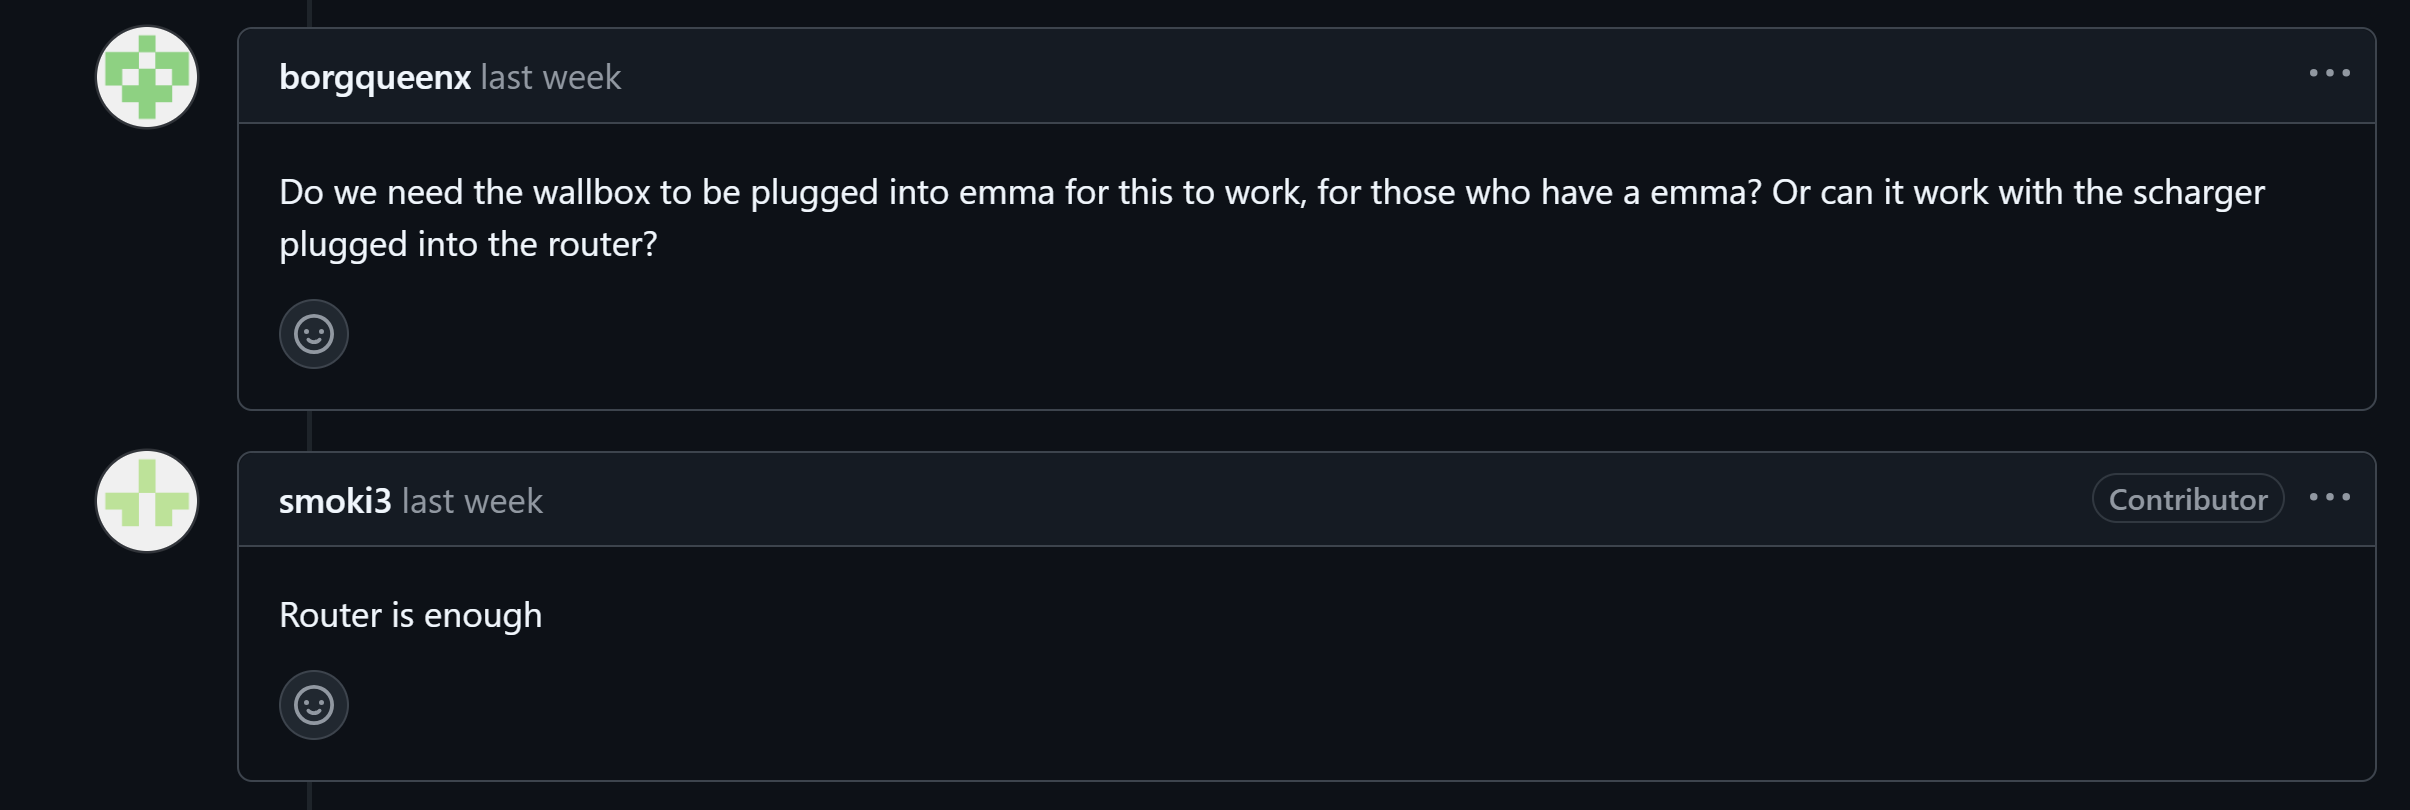Open the smoki3 username profile link
The image size is (2410, 810).
(335, 501)
